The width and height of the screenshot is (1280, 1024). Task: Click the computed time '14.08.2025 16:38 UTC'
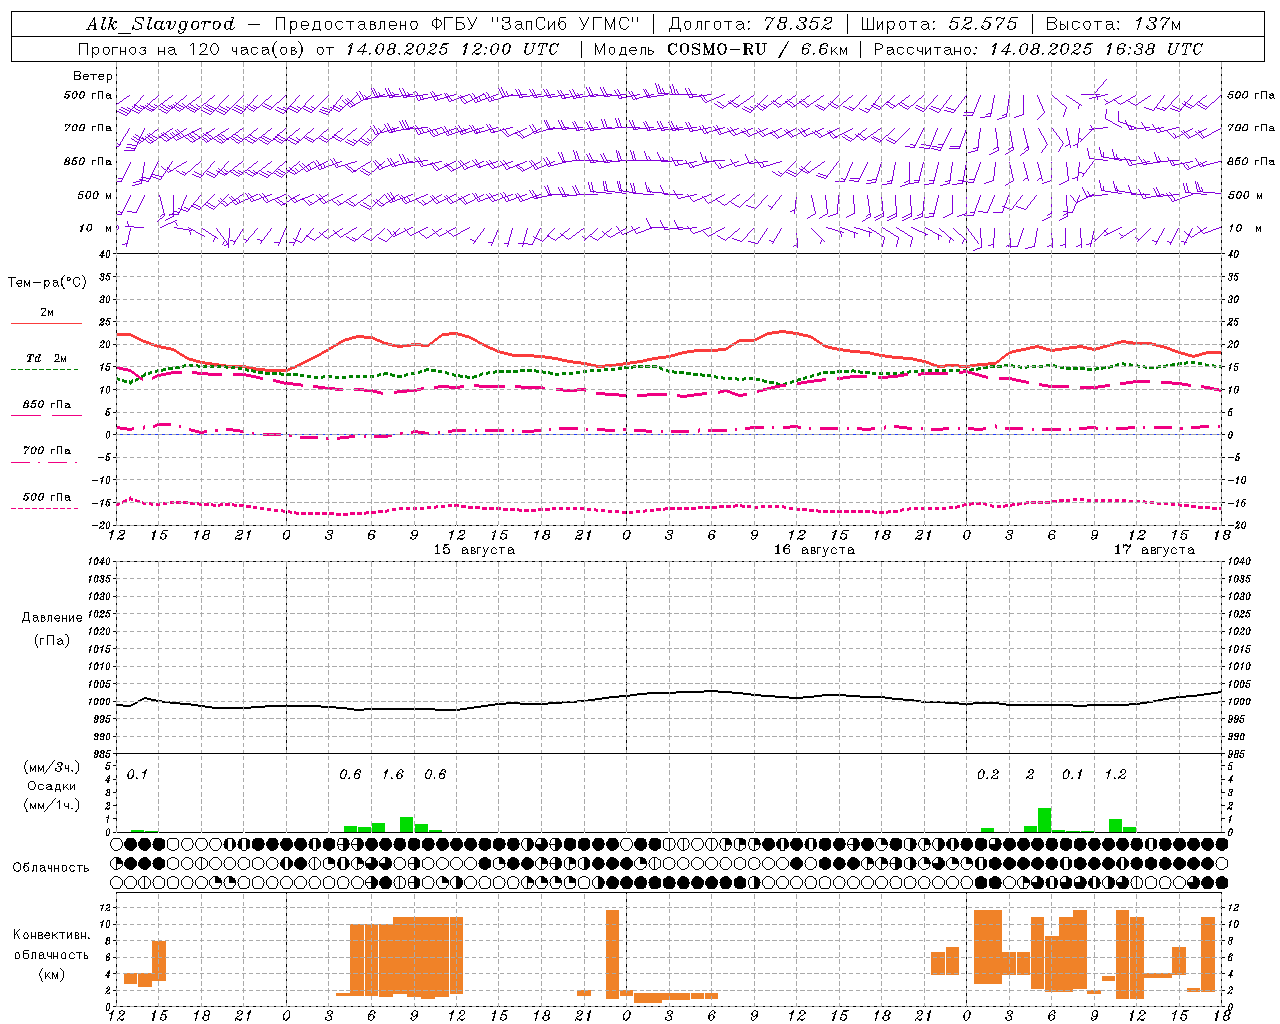point(1096,49)
